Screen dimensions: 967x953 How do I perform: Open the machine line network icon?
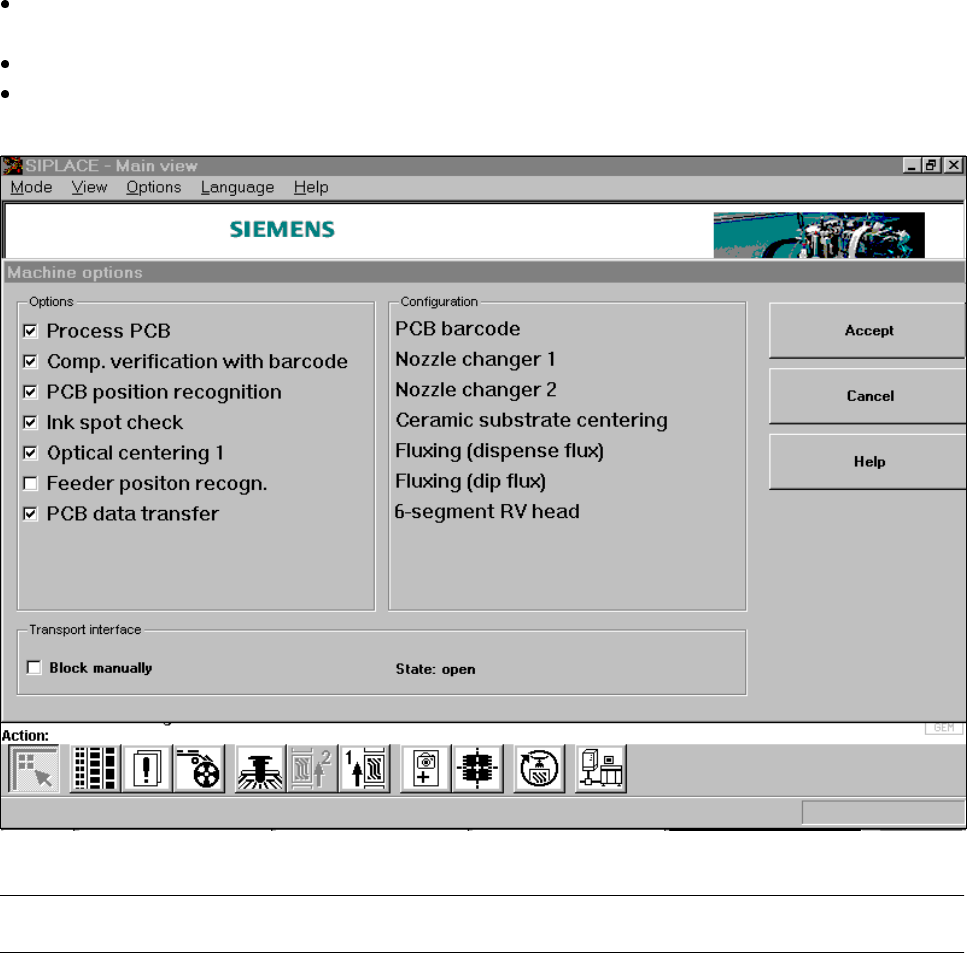pyautogui.click(x=601, y=769)
